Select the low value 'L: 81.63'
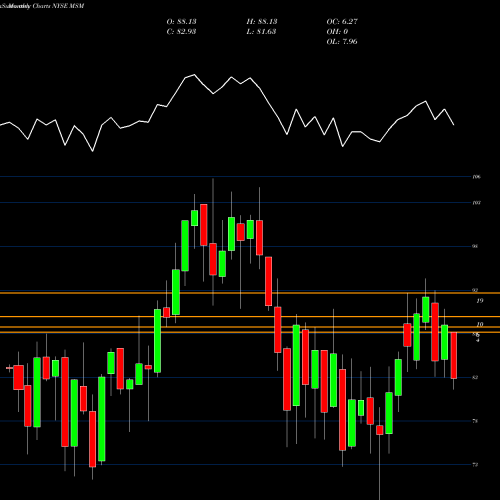Viewport: 500px width, 500px height. tap(261, 32)
